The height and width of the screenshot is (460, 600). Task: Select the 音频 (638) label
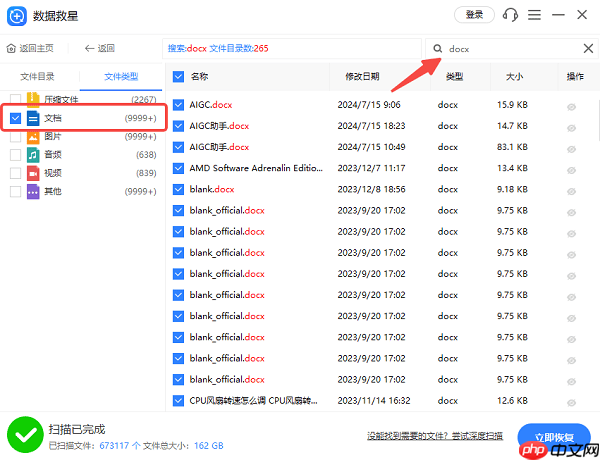click(53, 155)
